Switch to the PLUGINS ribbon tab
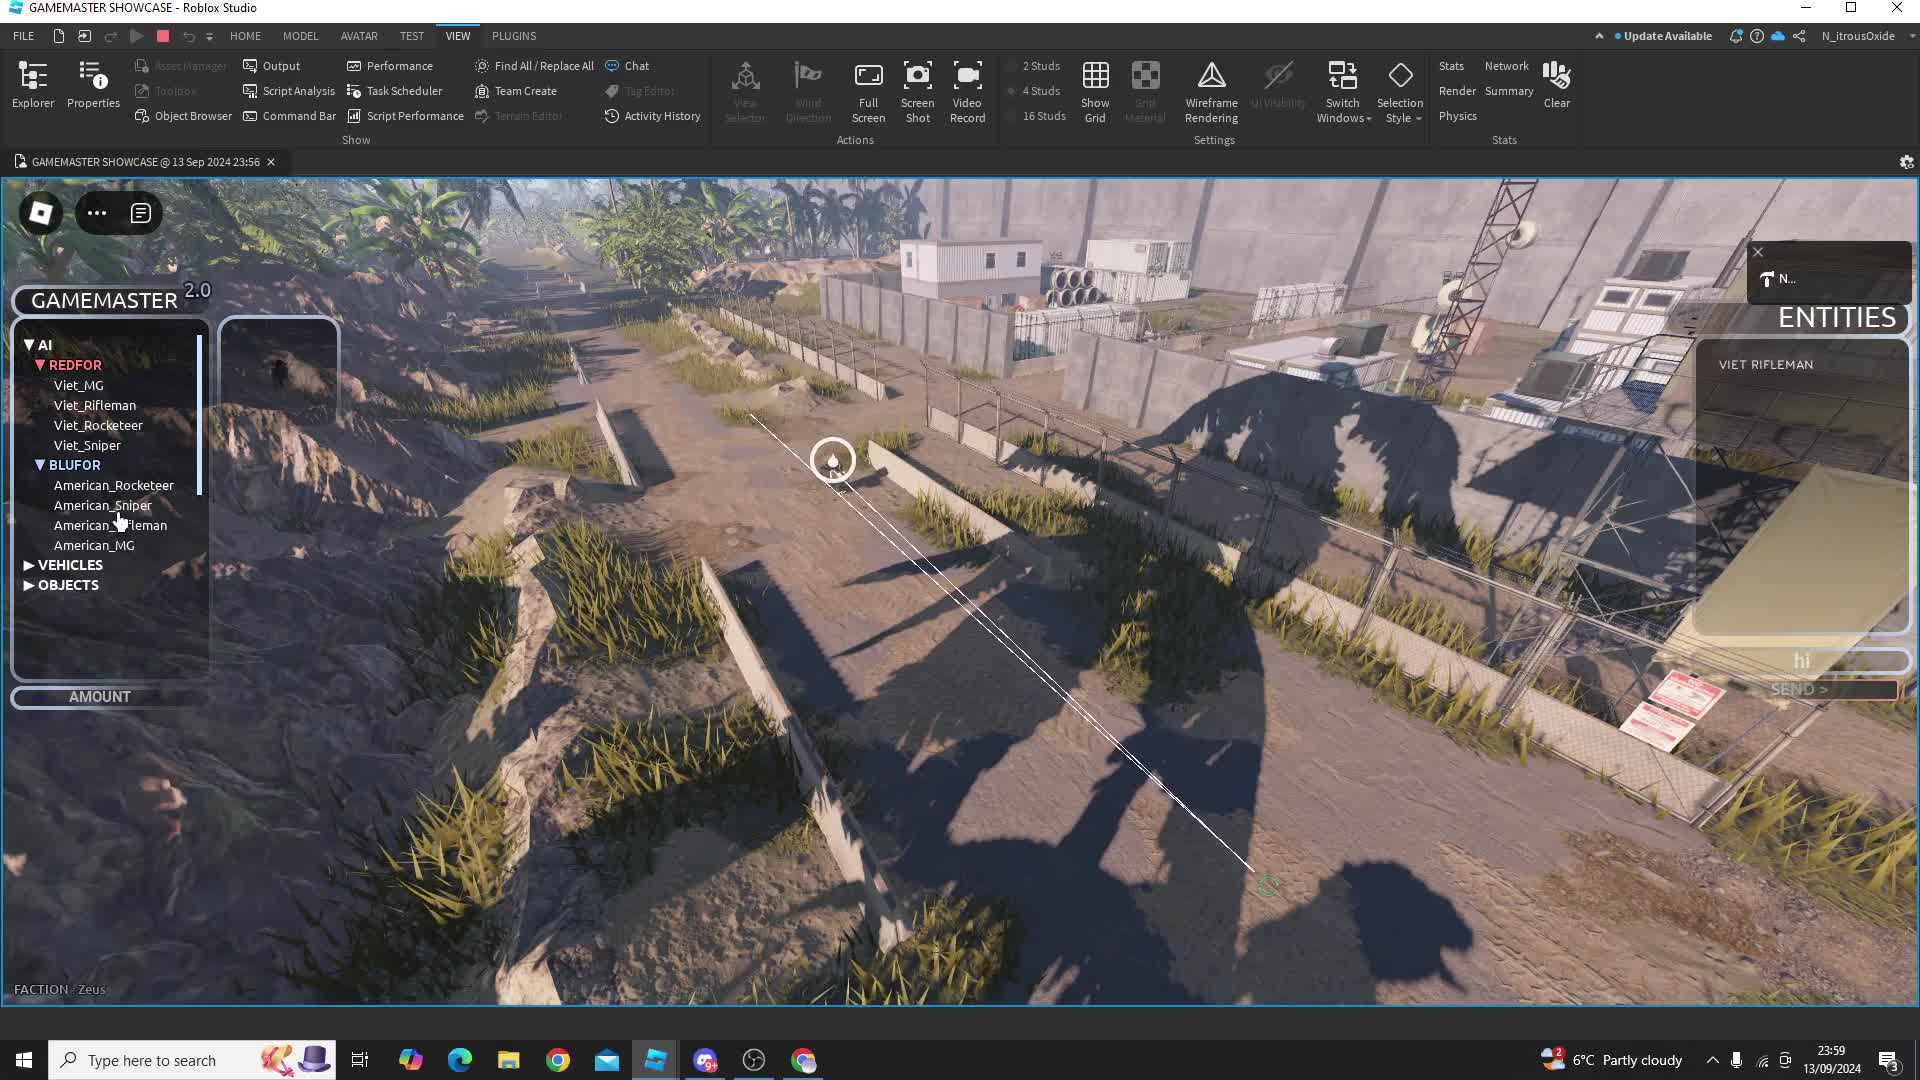Viewport: 1920px width, 1080px height. coord(514,36)
